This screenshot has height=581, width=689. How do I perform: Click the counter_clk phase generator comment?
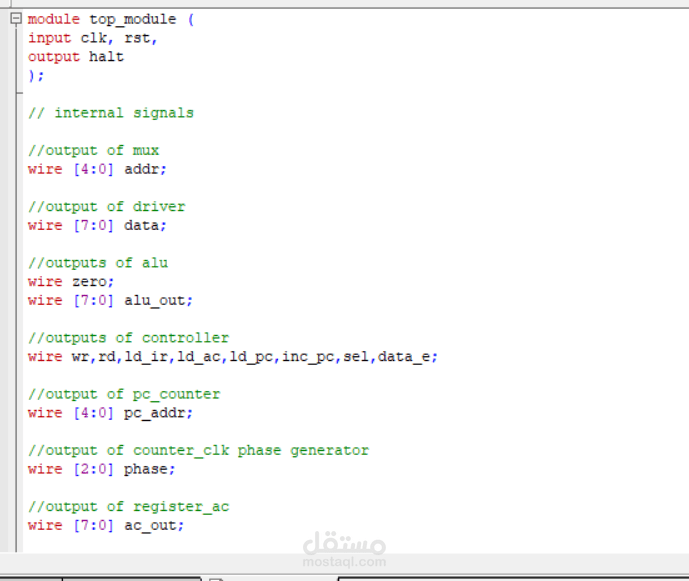click(x=198, y=450)
